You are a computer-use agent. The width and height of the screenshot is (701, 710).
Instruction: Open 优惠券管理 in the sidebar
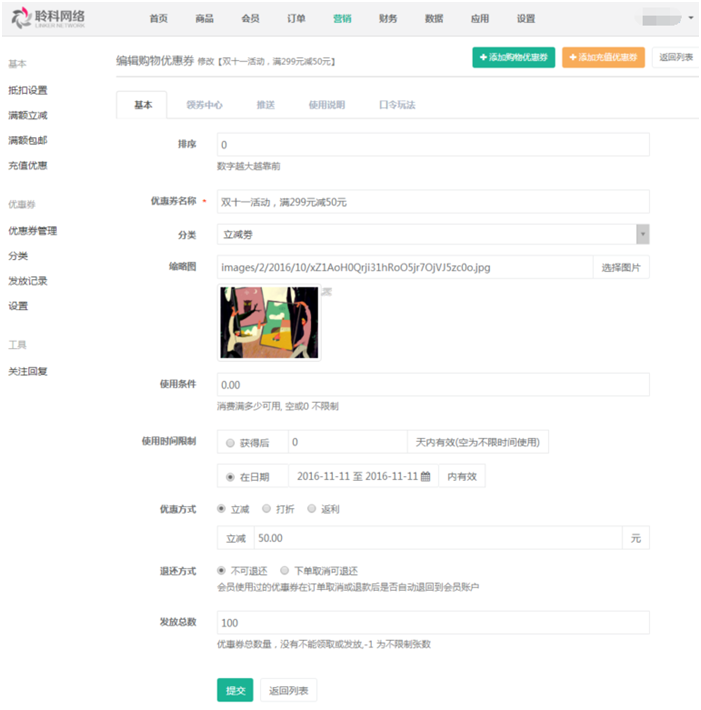pos(33,231)
